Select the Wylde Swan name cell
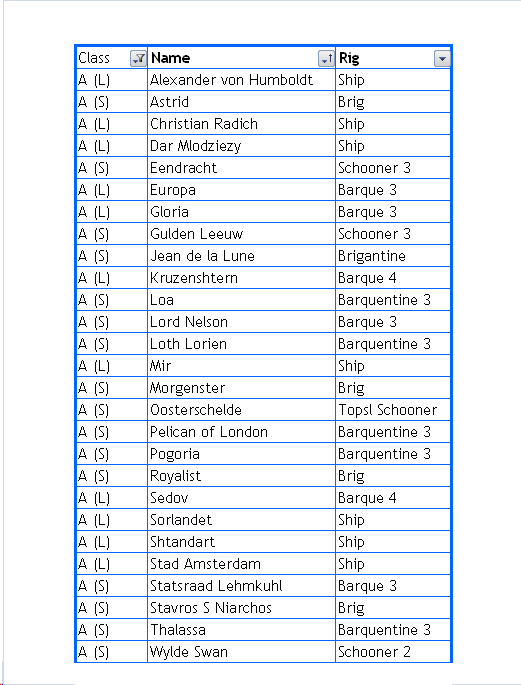 point(242,652)
